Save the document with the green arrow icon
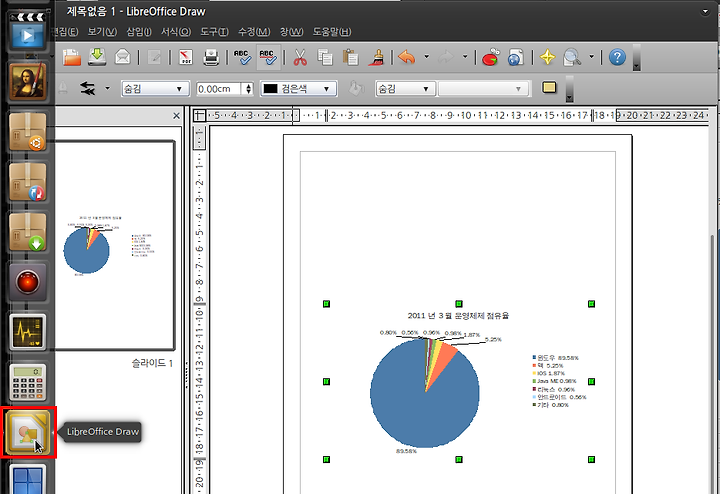 97,57
